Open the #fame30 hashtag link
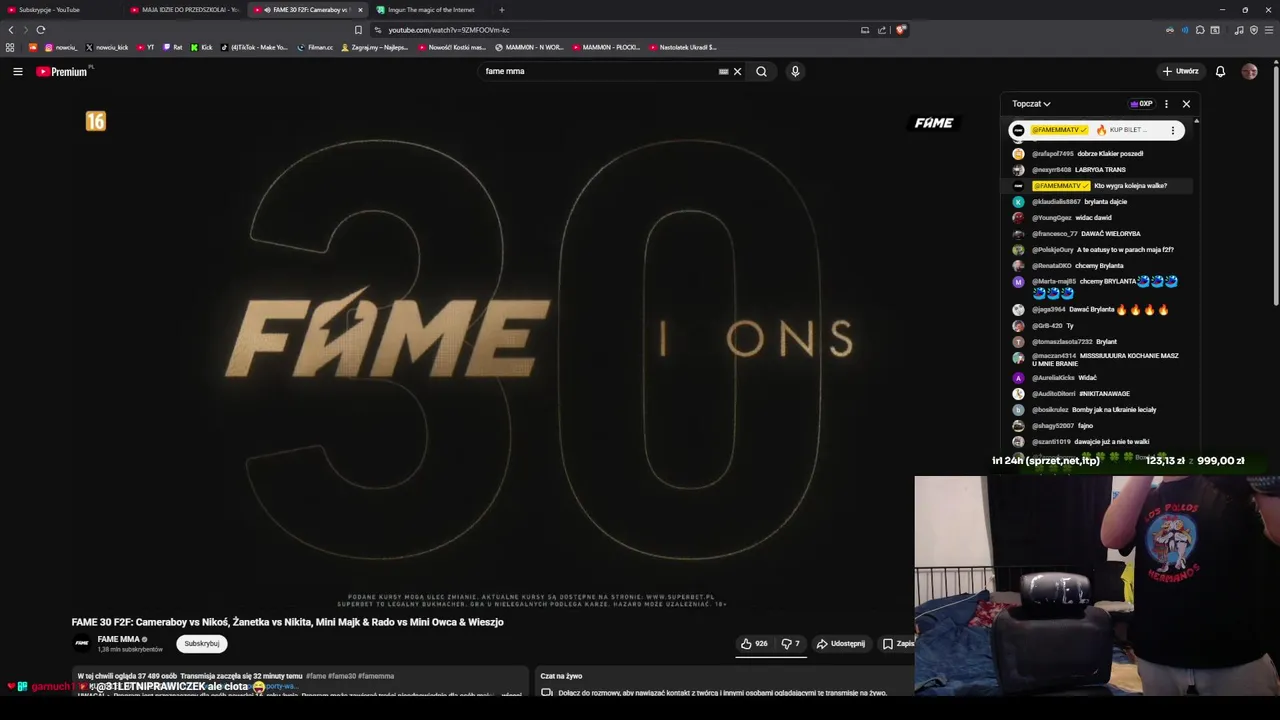 pos(342,676)
